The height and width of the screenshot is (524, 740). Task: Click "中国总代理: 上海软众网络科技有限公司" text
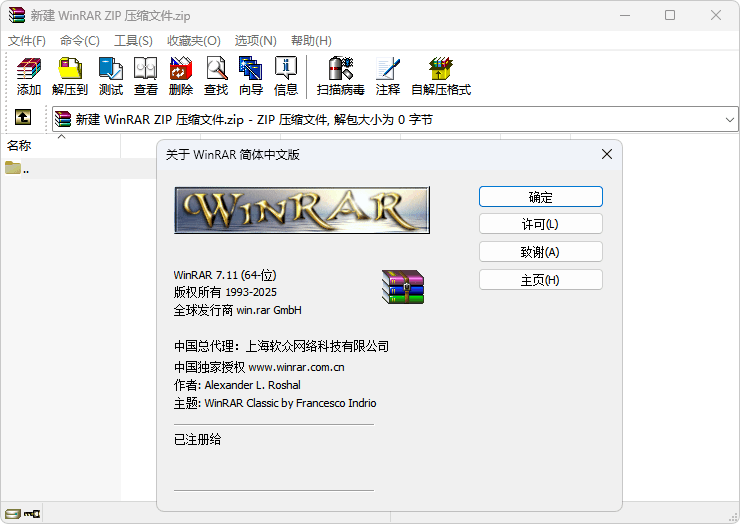(x=281, y=347)
